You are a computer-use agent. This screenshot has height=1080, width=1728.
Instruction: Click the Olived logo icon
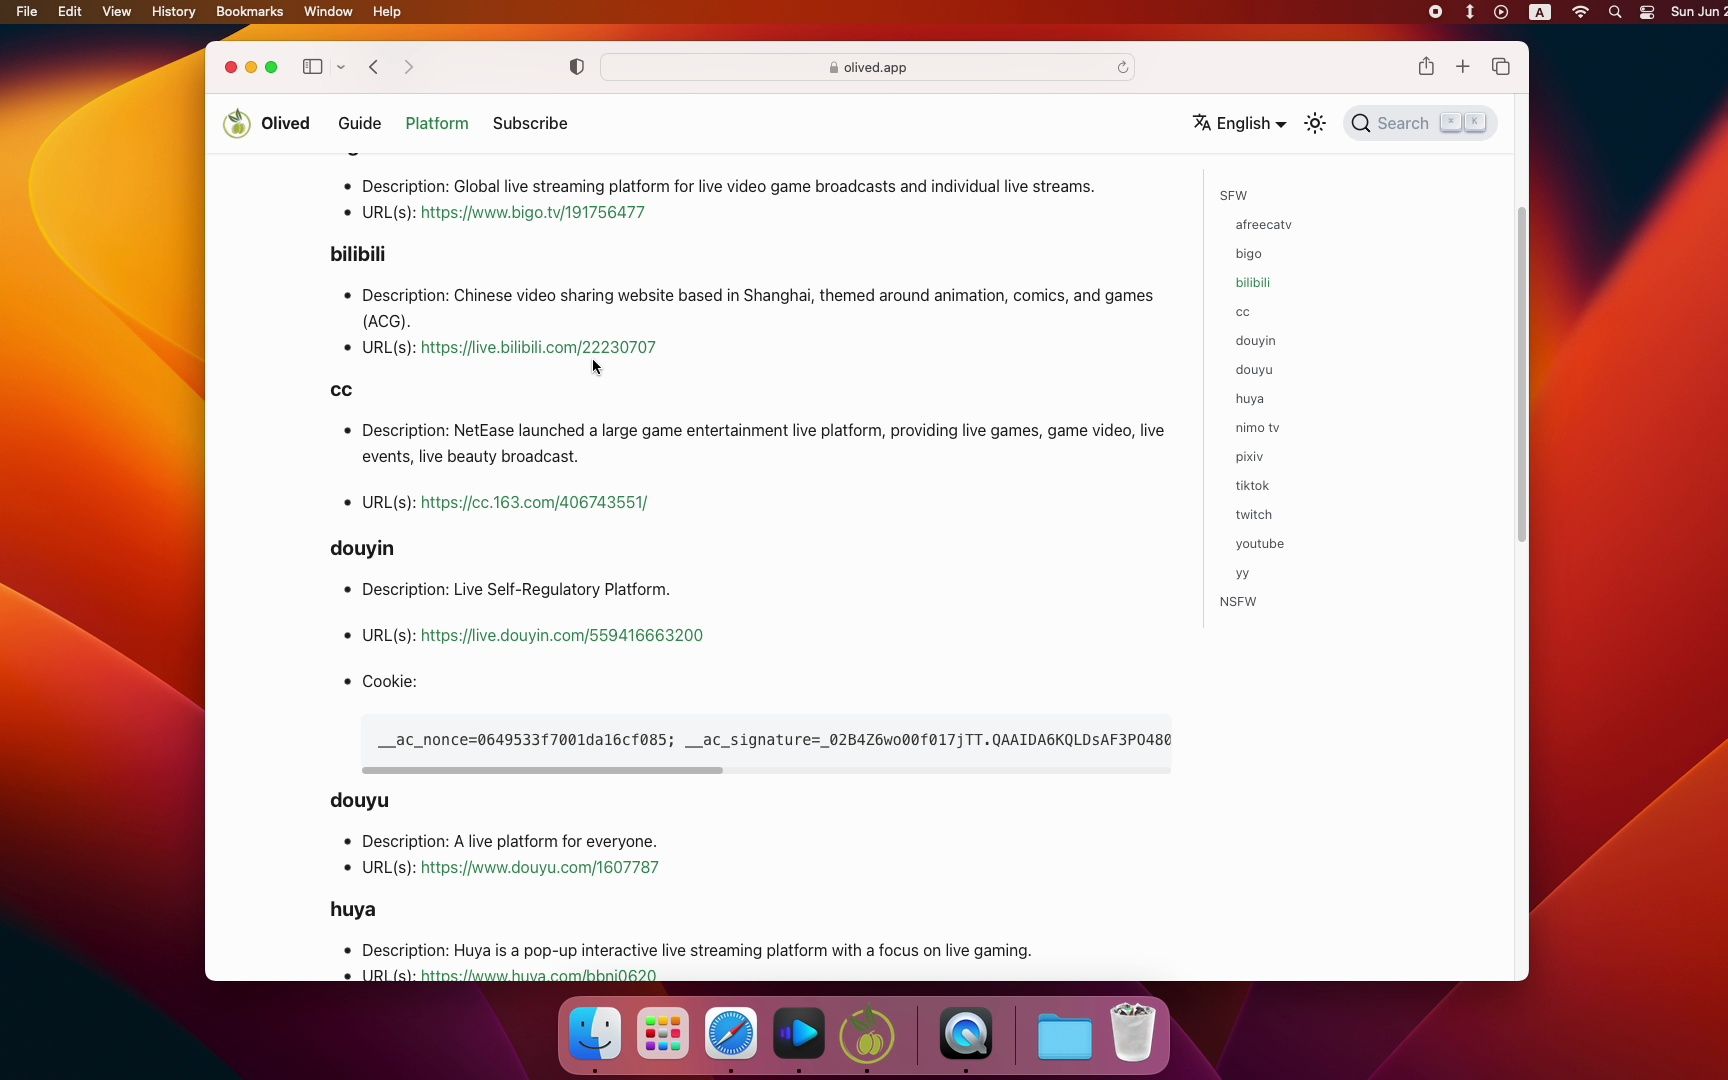[237, 123]
